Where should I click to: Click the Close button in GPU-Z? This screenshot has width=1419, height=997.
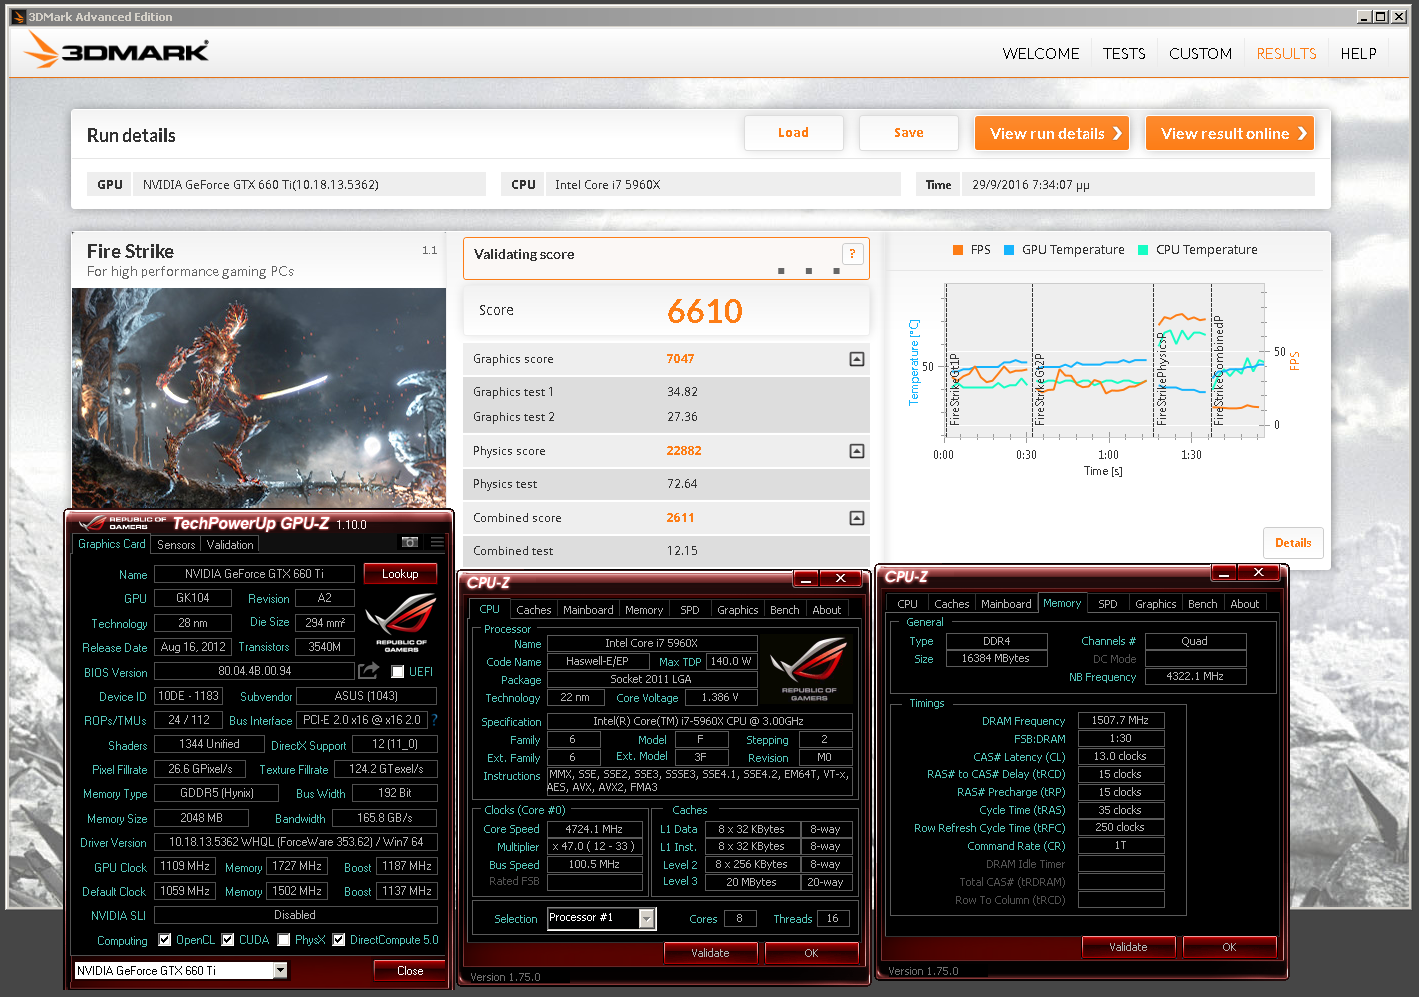(x=410, y=971)
